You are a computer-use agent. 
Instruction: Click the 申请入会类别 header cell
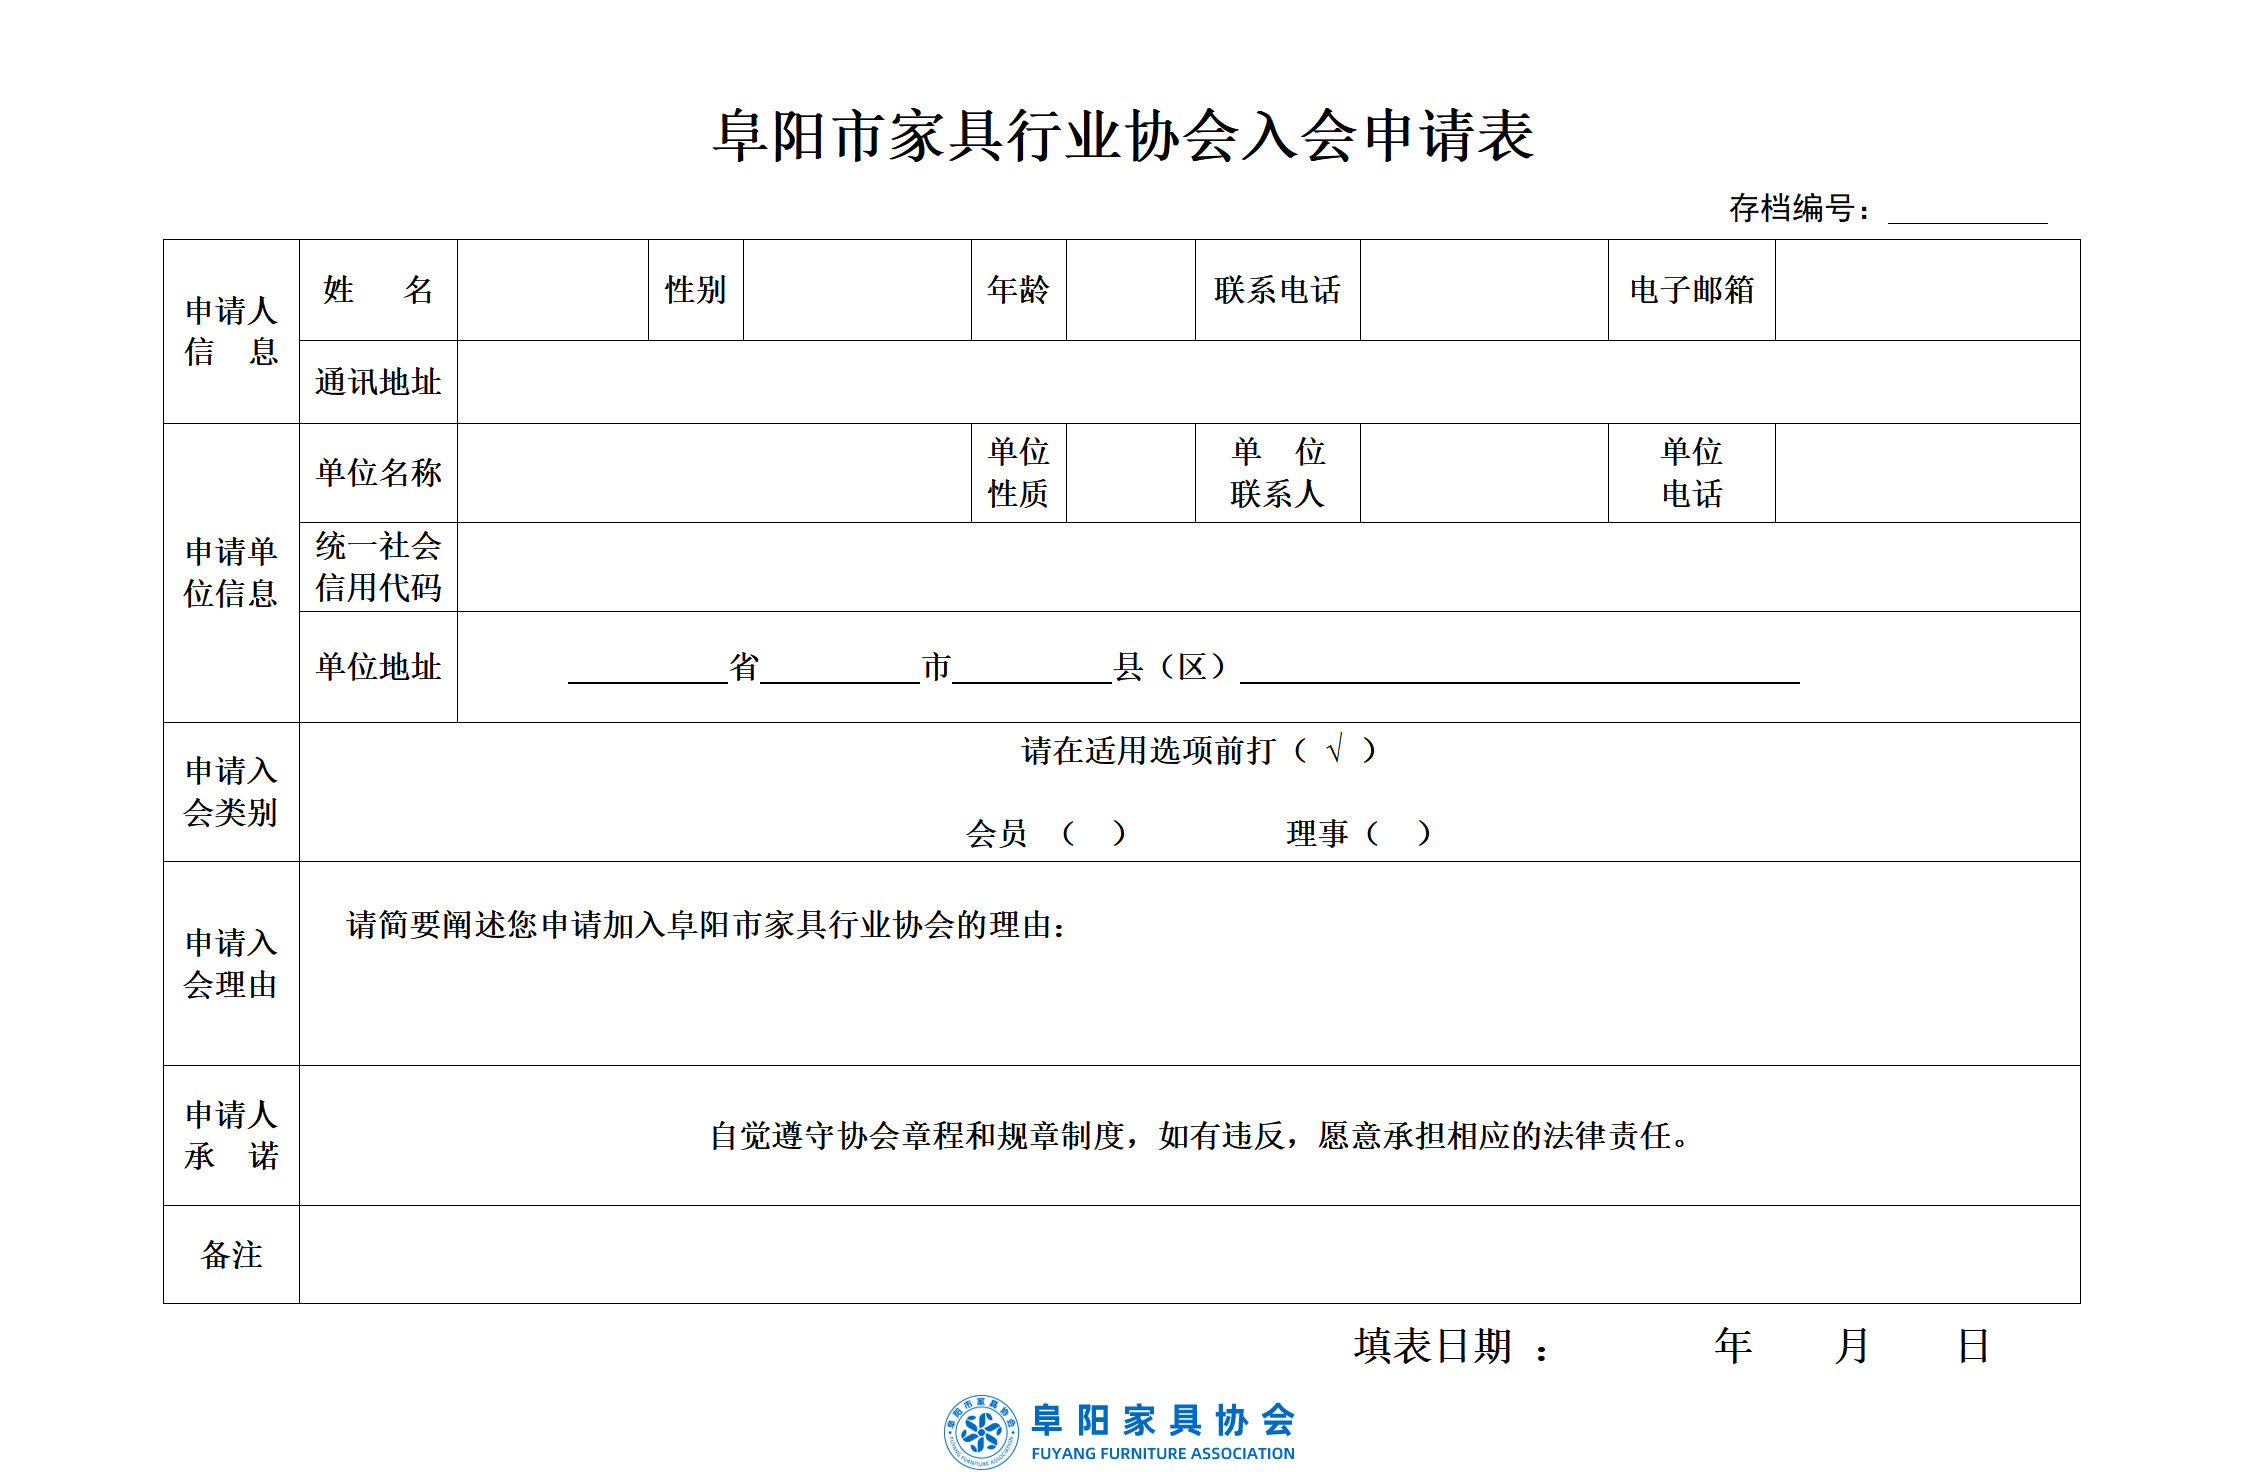coord(231,792)
